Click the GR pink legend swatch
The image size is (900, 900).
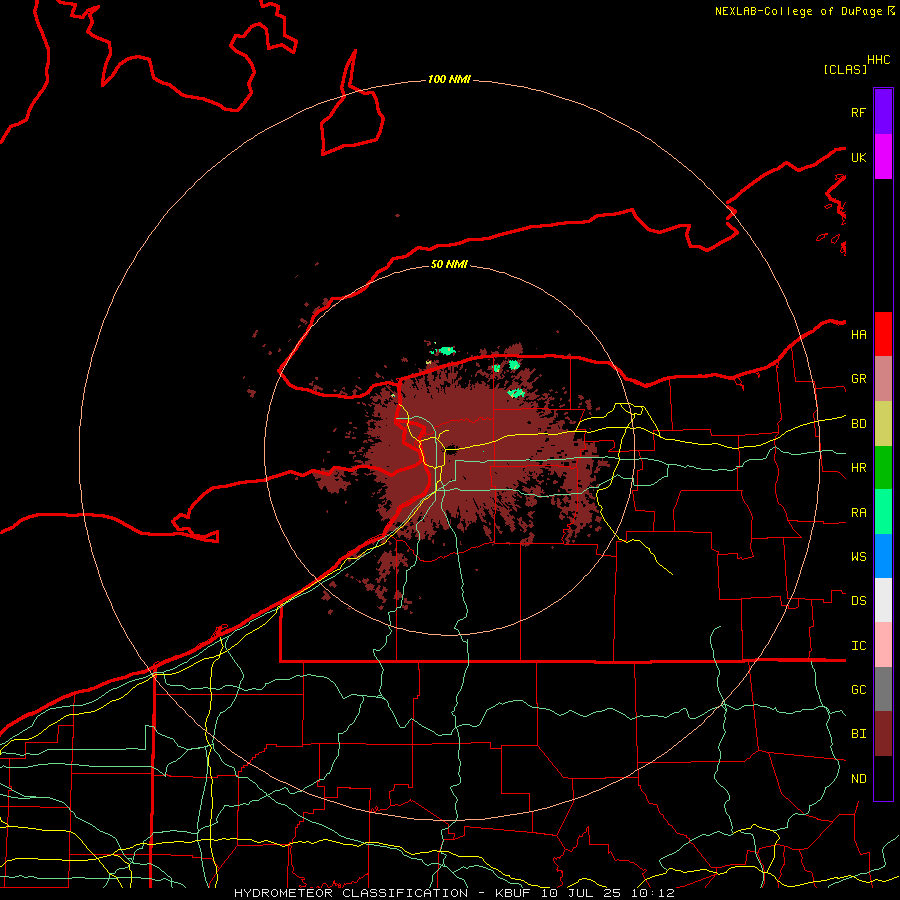click(x=883, y=379)
